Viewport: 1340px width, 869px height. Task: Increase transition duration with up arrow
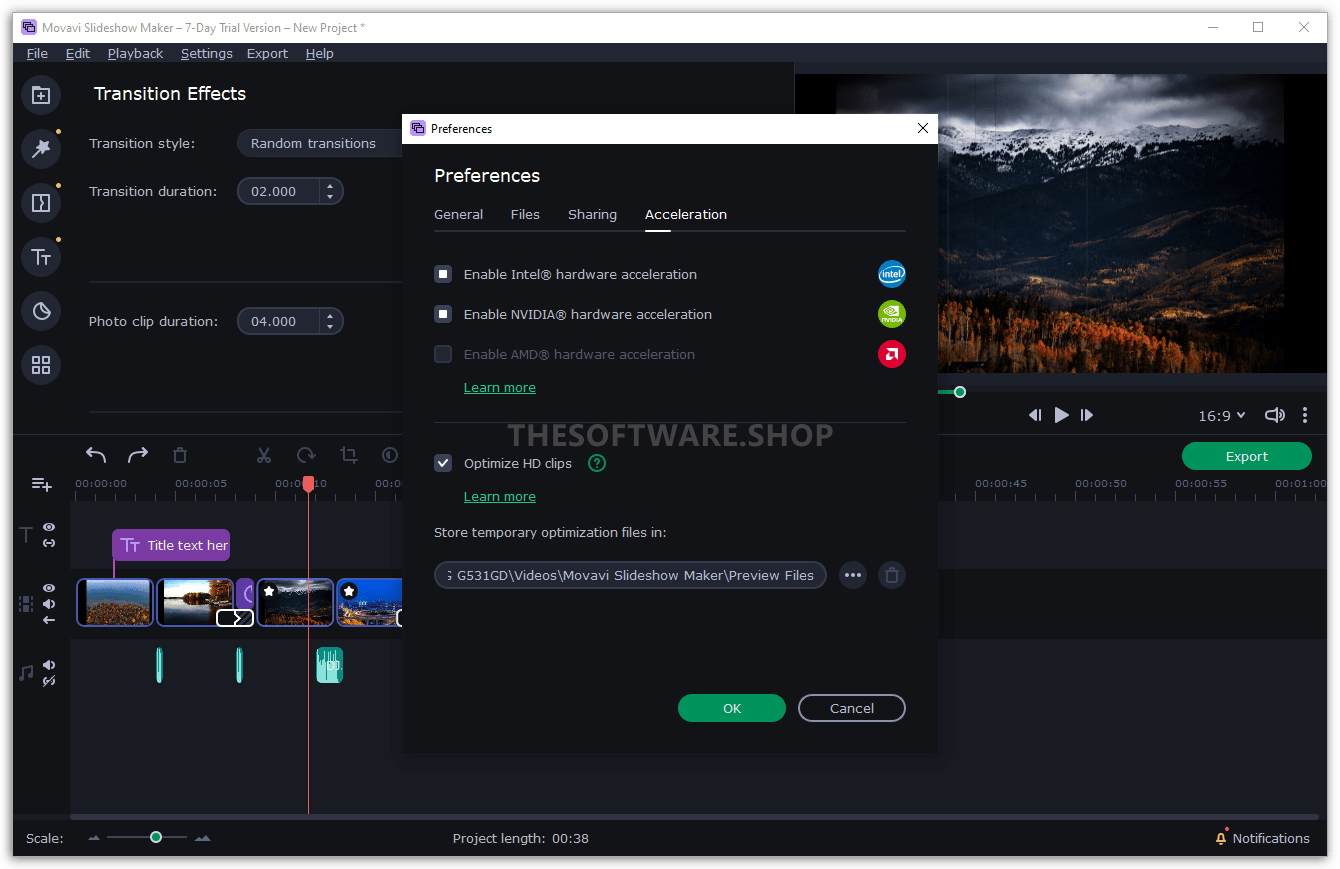click(330, 186)
